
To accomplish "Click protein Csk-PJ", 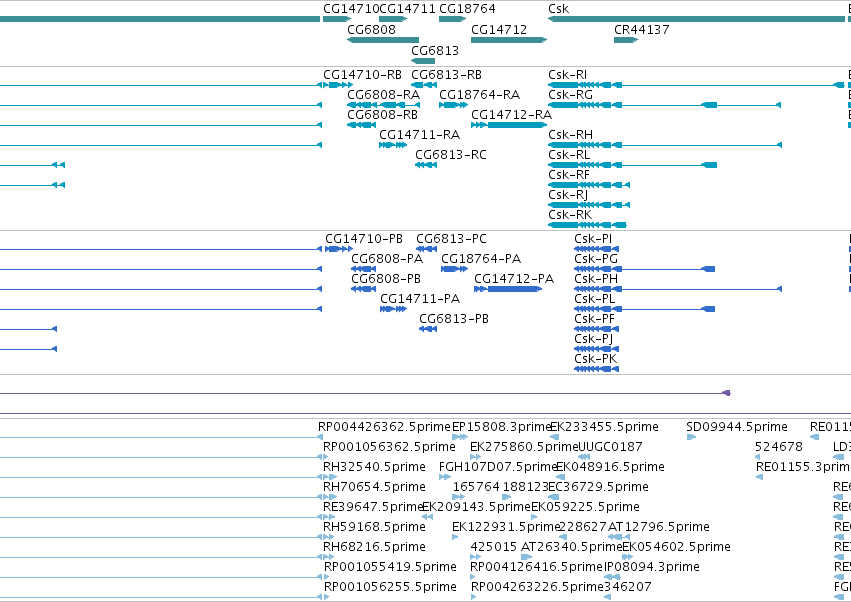I will pyautogui.click(x=596, y=349).
